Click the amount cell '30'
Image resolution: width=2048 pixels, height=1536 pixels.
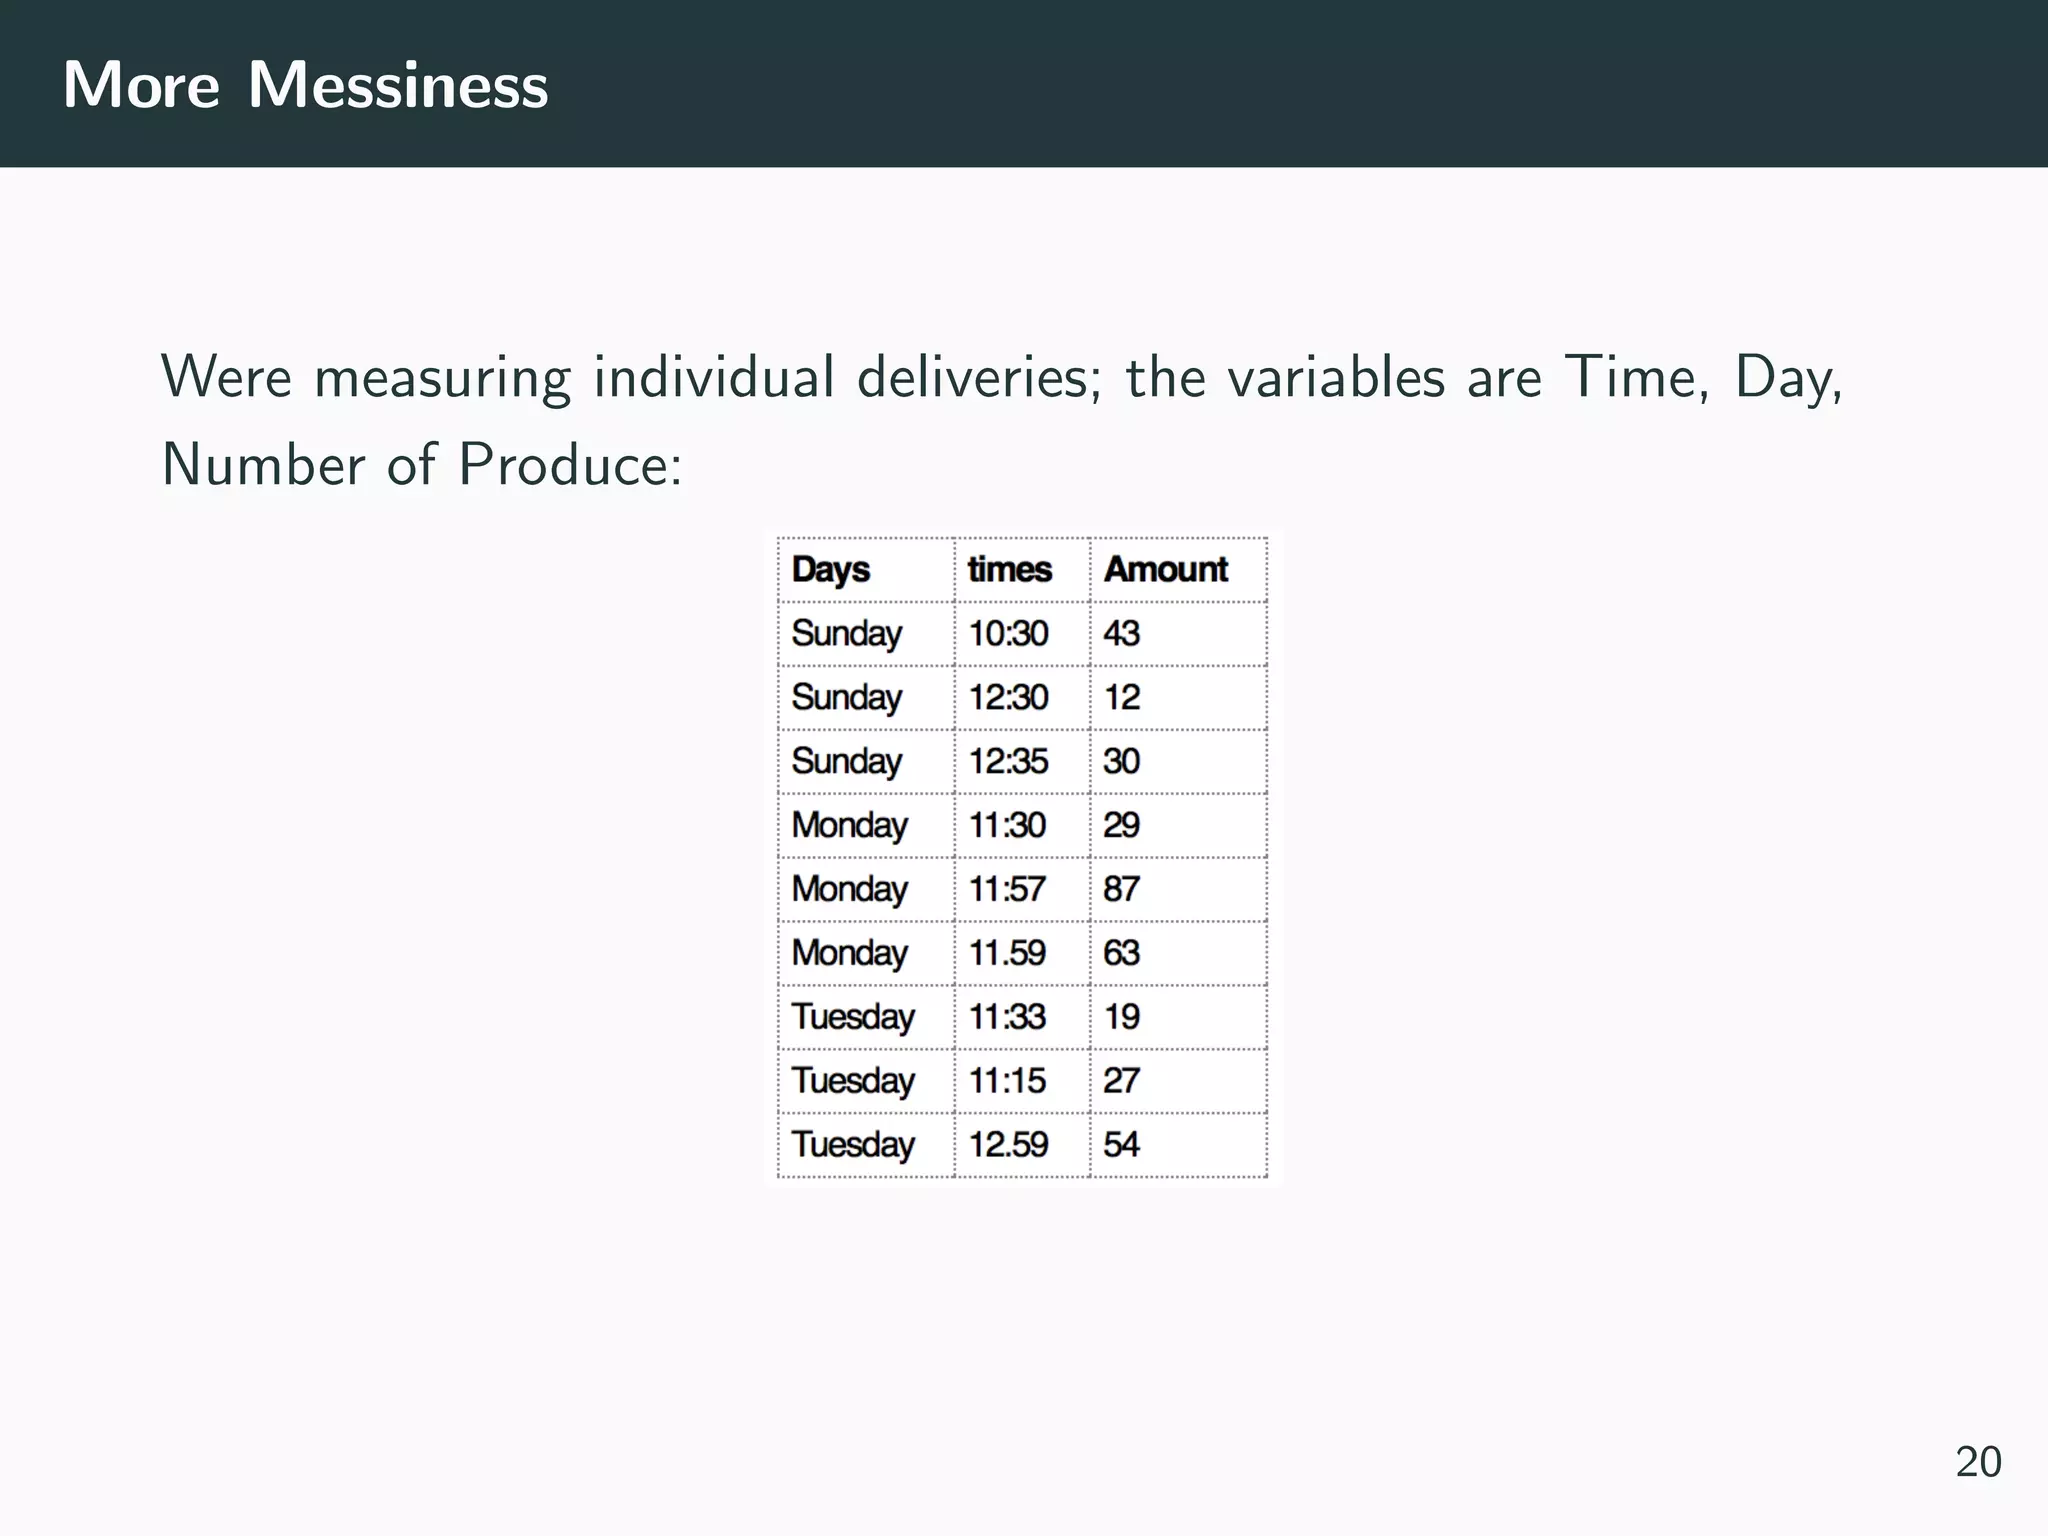point(1179,762)
